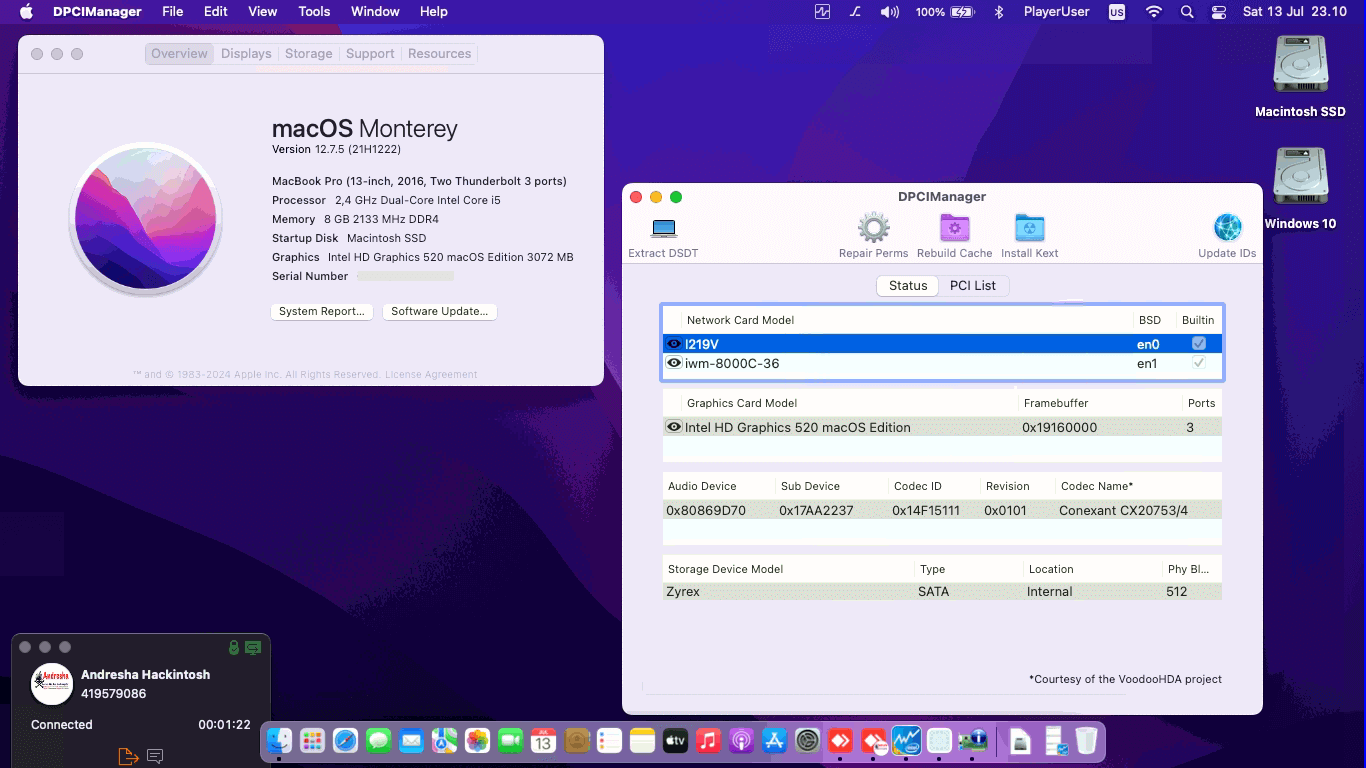Viewport: 1366px width, 768px height.
Task: Open Trash in the dock
Action: point(1086,741)
